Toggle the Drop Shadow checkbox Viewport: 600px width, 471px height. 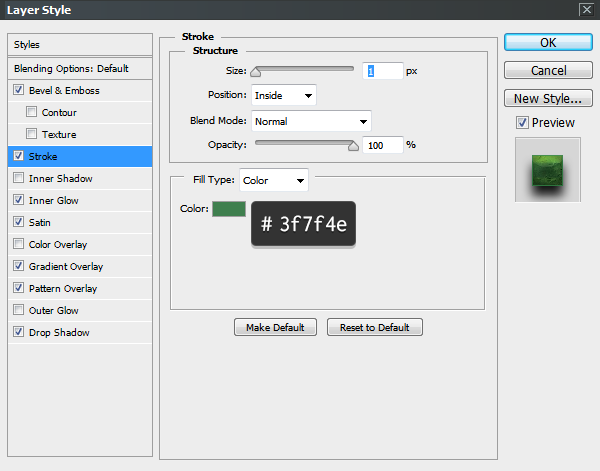[x=18, y=332]
